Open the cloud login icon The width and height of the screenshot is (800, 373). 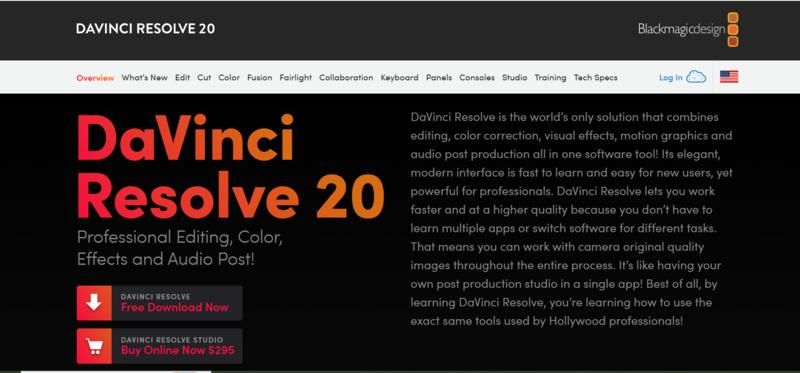point(696,77)
